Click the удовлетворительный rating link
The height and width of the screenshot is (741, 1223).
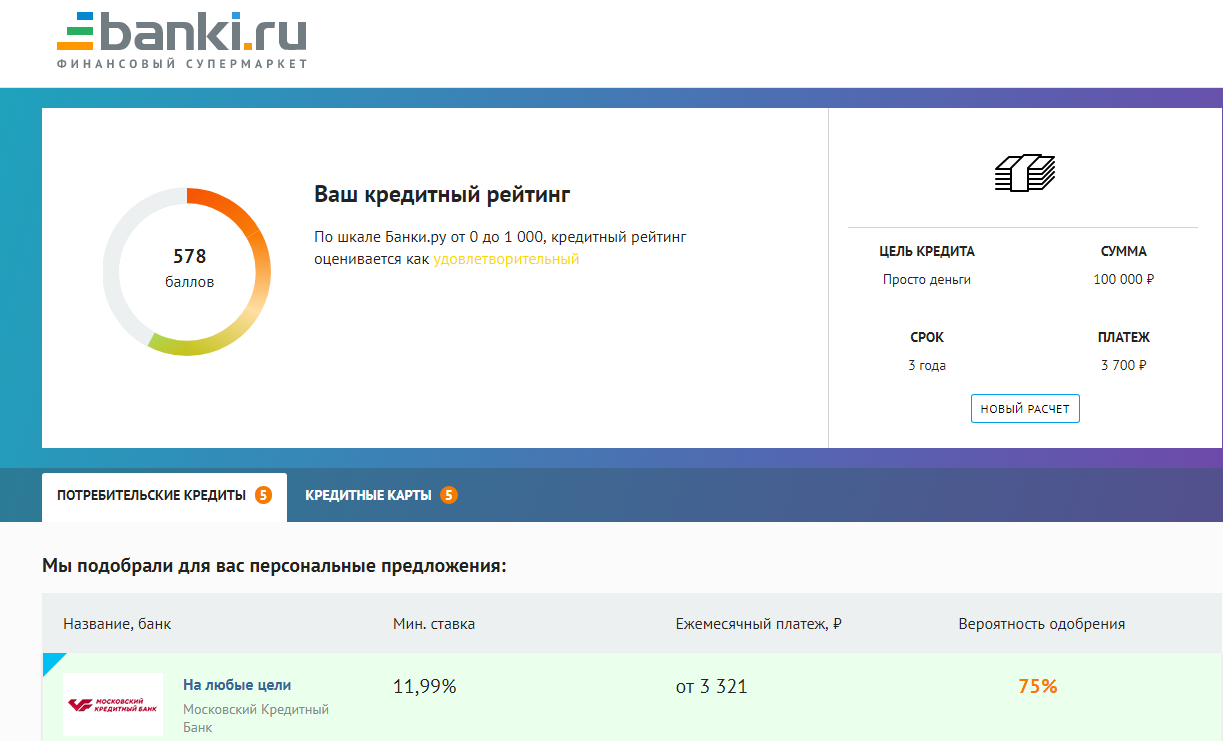click(x=506, y=259)
